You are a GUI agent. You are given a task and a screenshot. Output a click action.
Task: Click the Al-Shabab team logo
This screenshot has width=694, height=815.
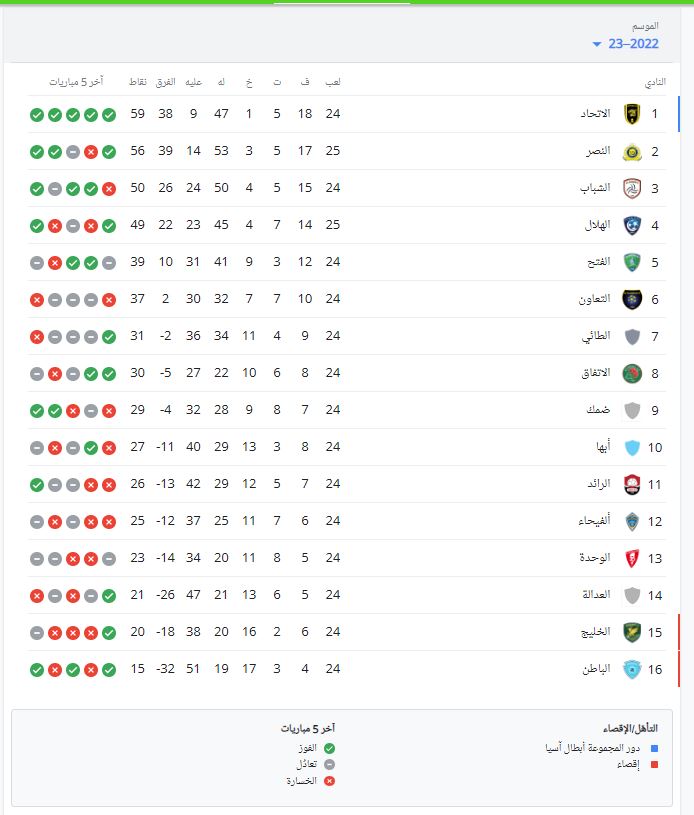click(631, 188)
